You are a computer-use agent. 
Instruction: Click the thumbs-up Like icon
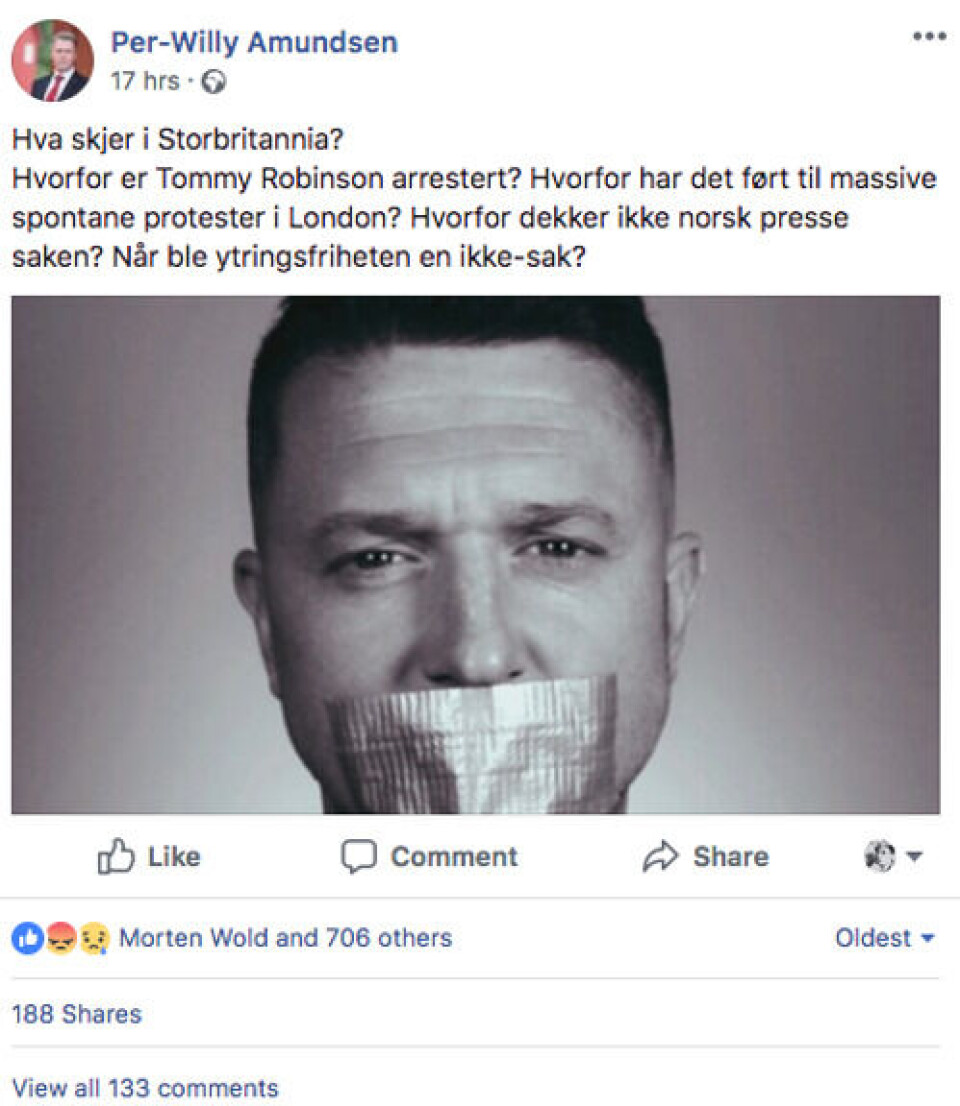tap(116, 857)
